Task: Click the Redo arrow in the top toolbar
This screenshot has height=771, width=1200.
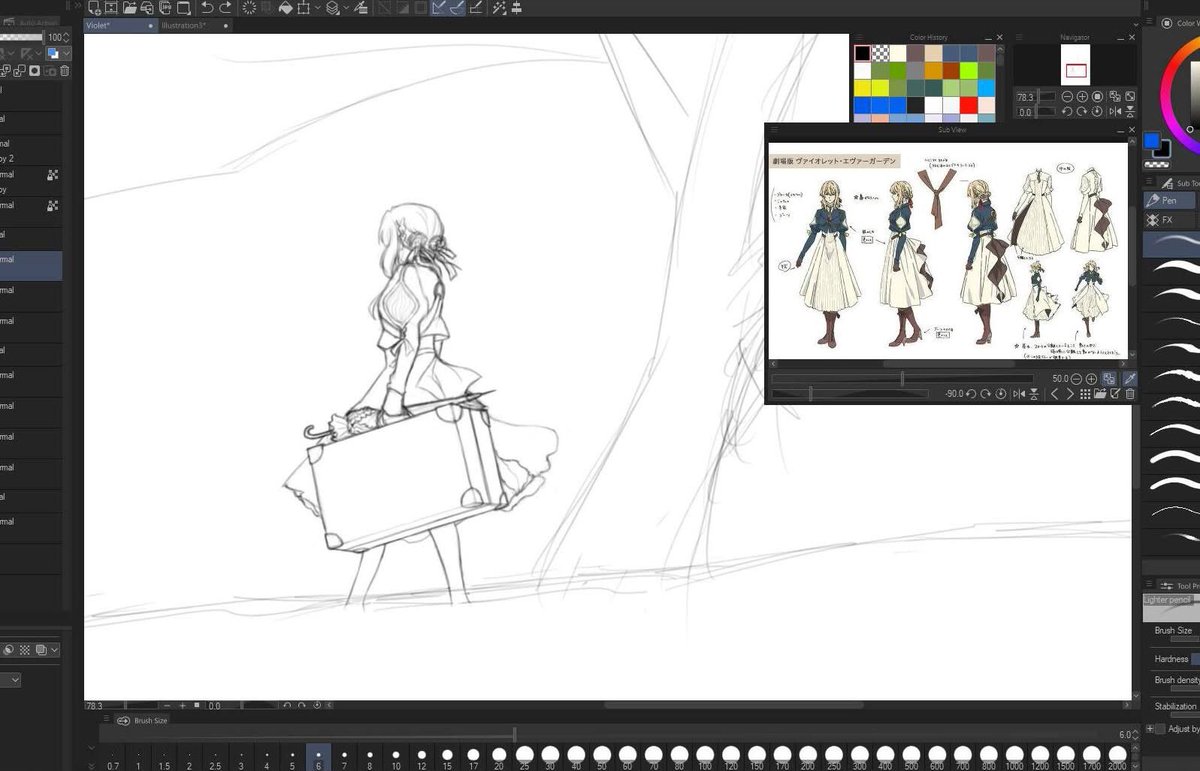Action: point(226,8)
